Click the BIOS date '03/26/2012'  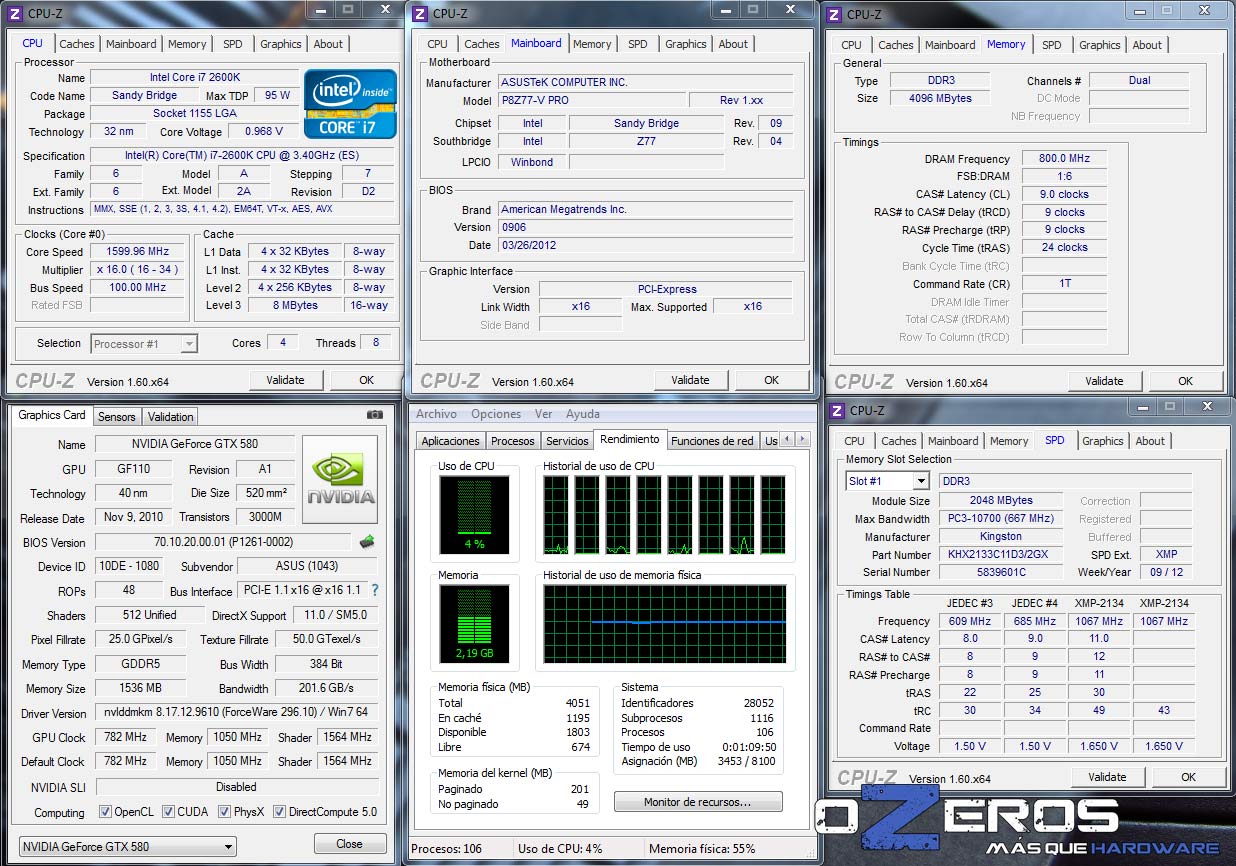pyautogui.click(x=645, y=245)
